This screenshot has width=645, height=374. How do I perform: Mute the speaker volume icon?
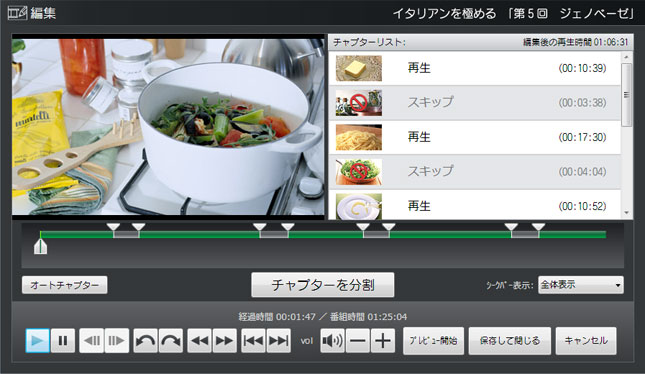click(x=332, y=341)
